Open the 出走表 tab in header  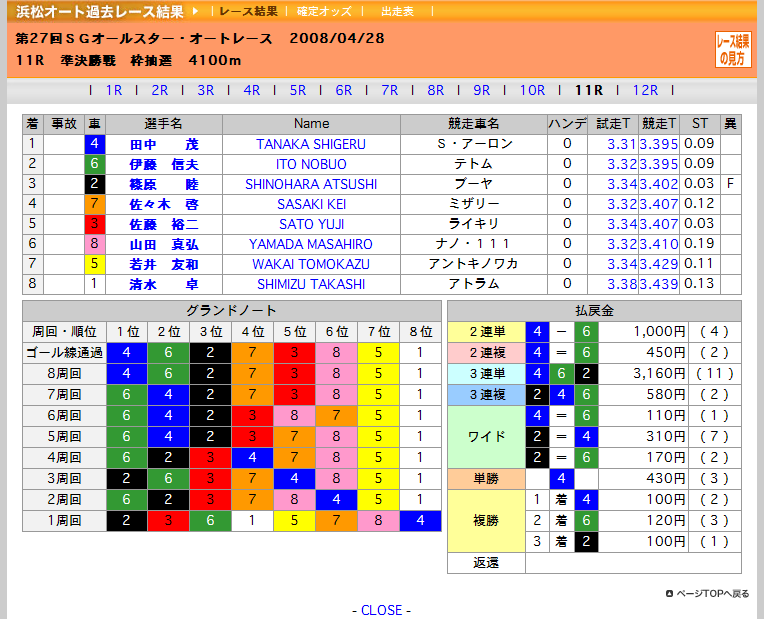(397, 11)
